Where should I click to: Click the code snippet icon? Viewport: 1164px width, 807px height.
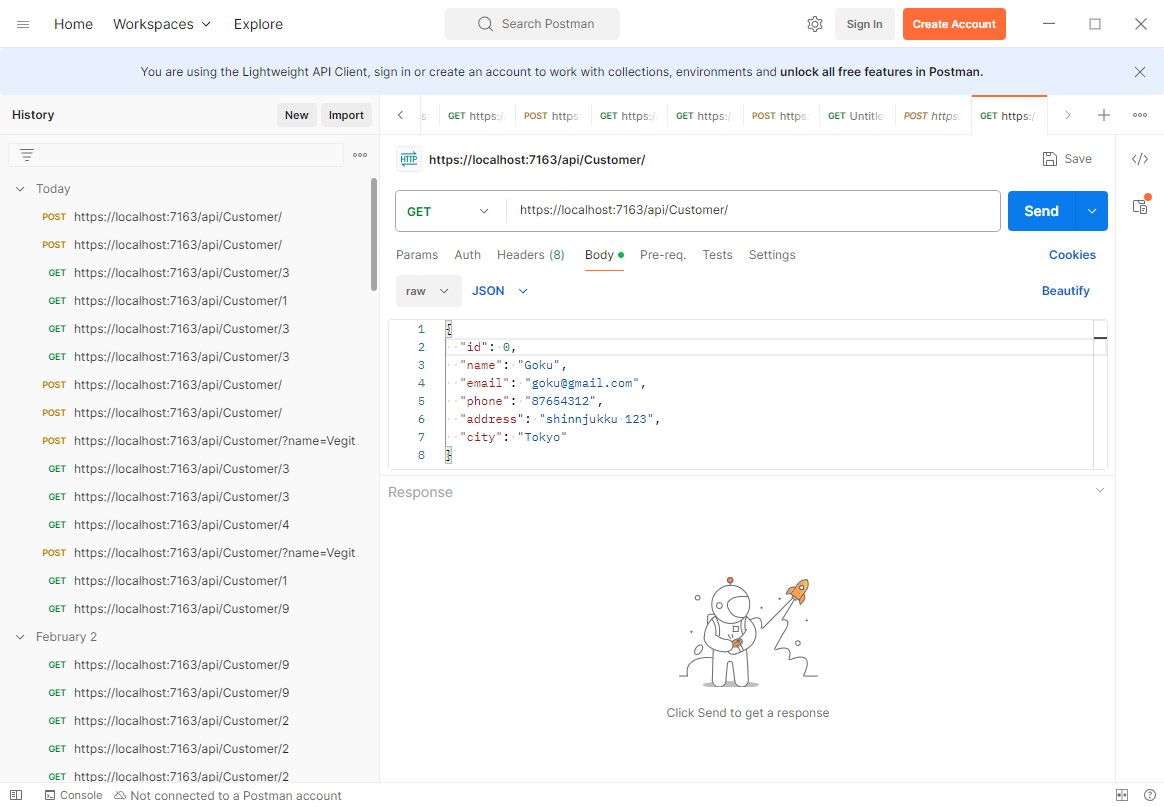click(x=1139, y=159)
